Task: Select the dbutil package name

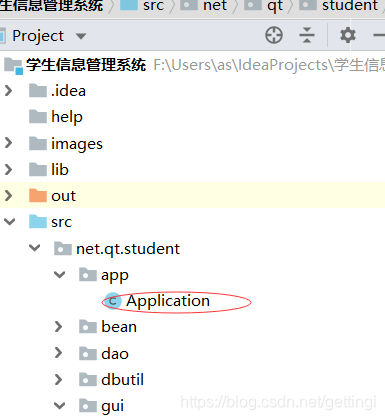Action: (122, 379)
